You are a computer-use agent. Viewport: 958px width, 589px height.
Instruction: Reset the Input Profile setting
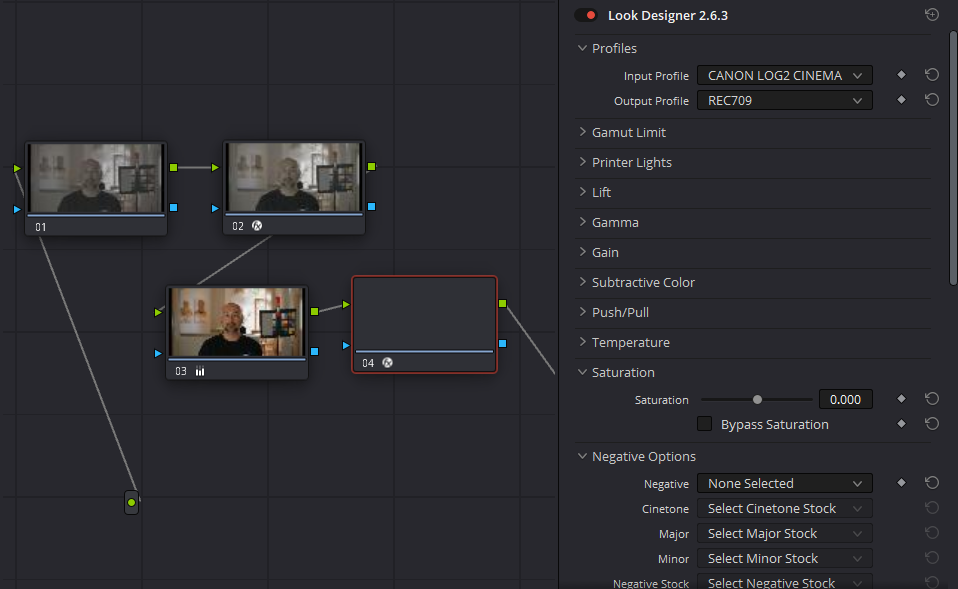pyautogui.click(x=932, y=75)
